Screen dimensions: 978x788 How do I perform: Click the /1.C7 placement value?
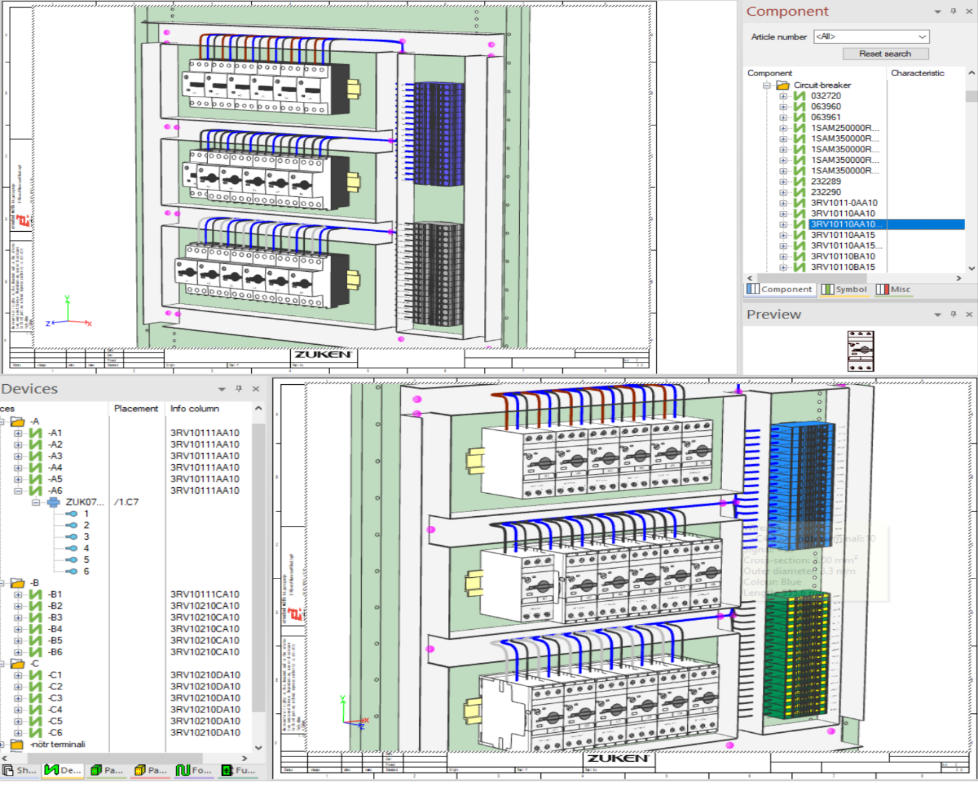pyautogui.click(x=126, y=502)
